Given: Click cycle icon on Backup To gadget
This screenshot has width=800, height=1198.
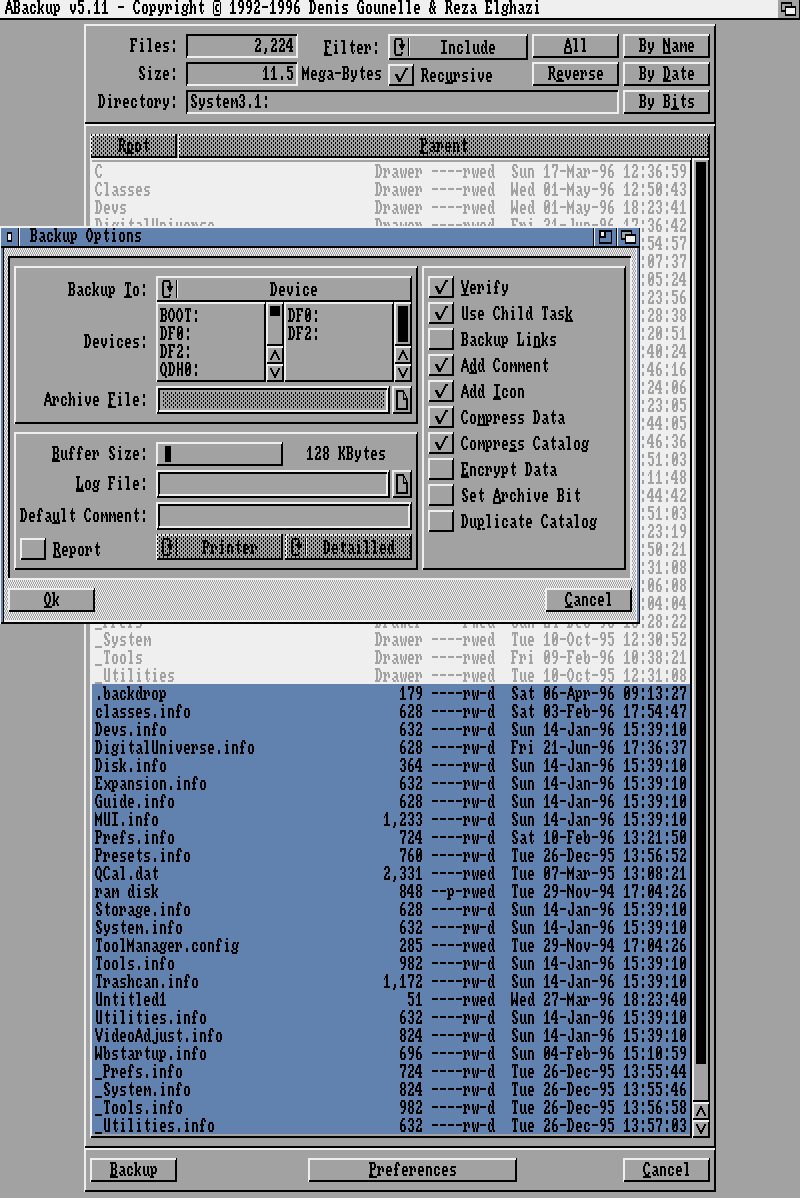Looking at the screenshot, I should point(168,289).
